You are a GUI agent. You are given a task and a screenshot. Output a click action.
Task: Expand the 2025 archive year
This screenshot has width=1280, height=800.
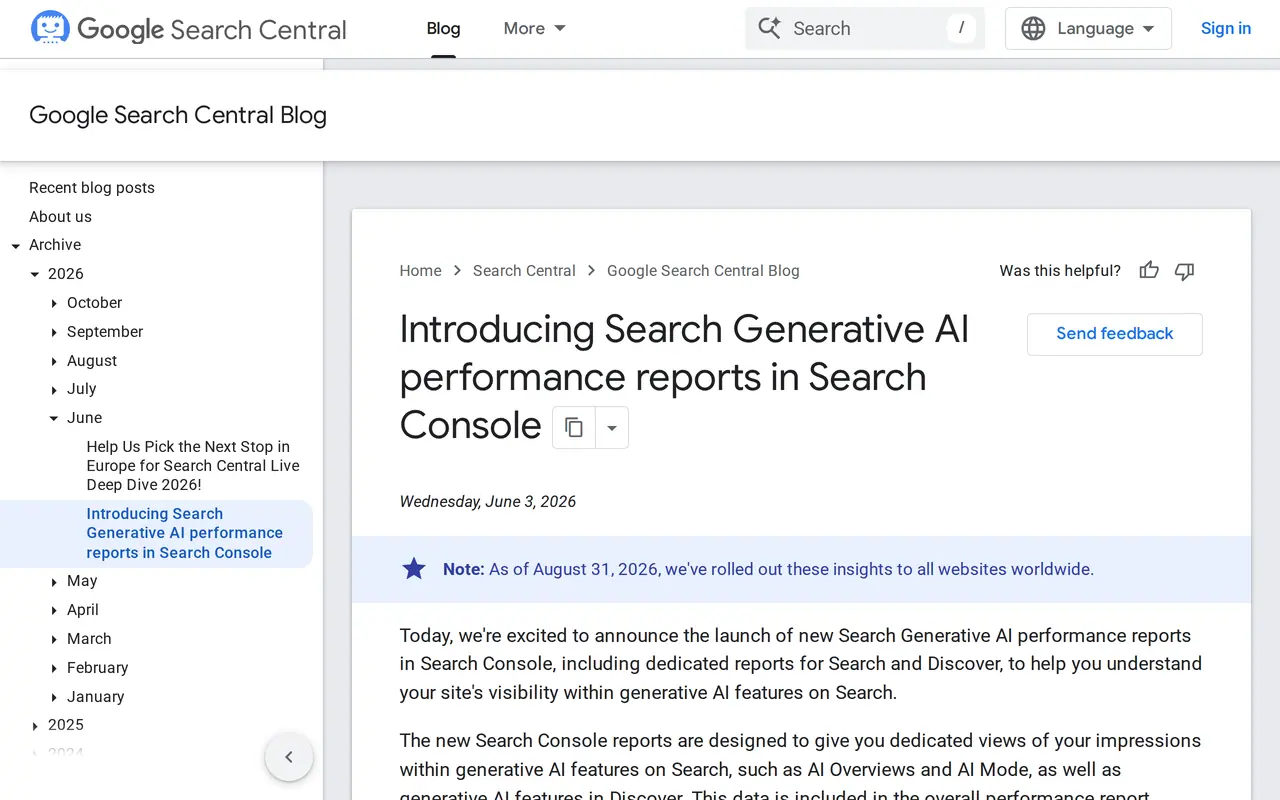click(35, 726)
